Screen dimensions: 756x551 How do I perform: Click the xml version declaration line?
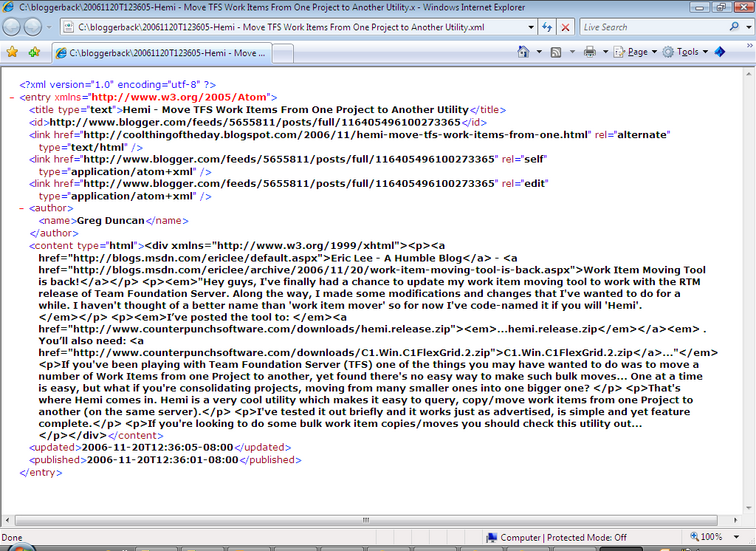[118, 85]
